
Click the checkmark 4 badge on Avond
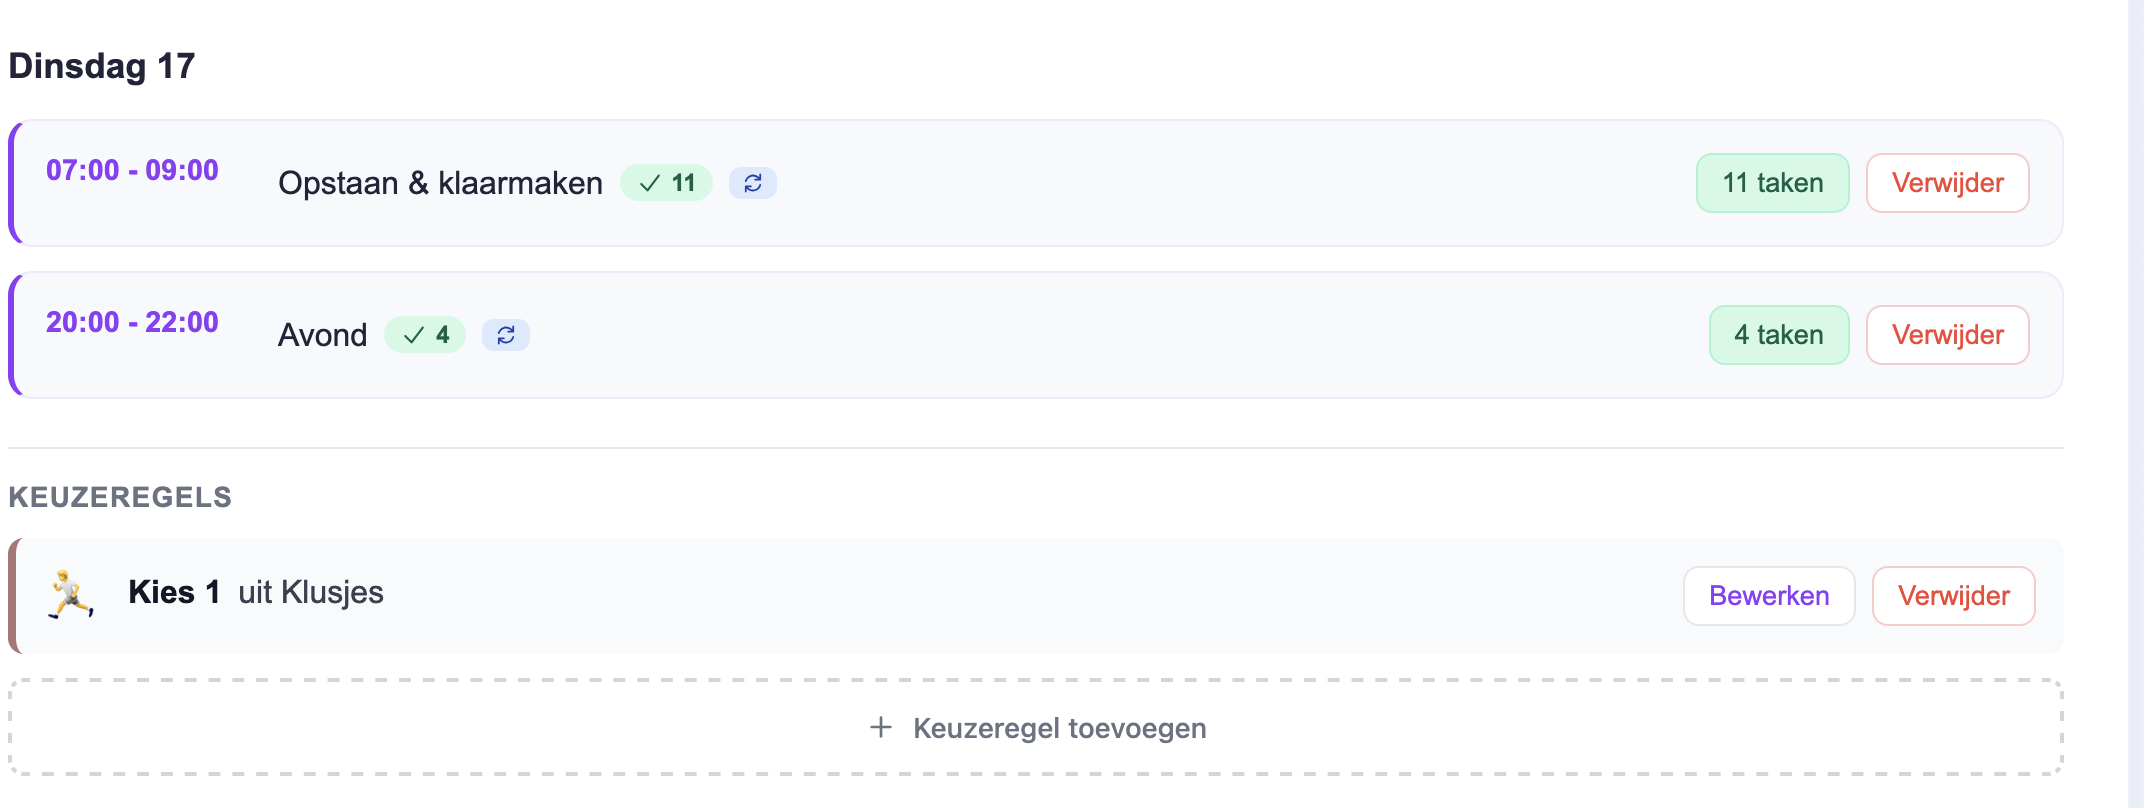click(x=425, y=335)
